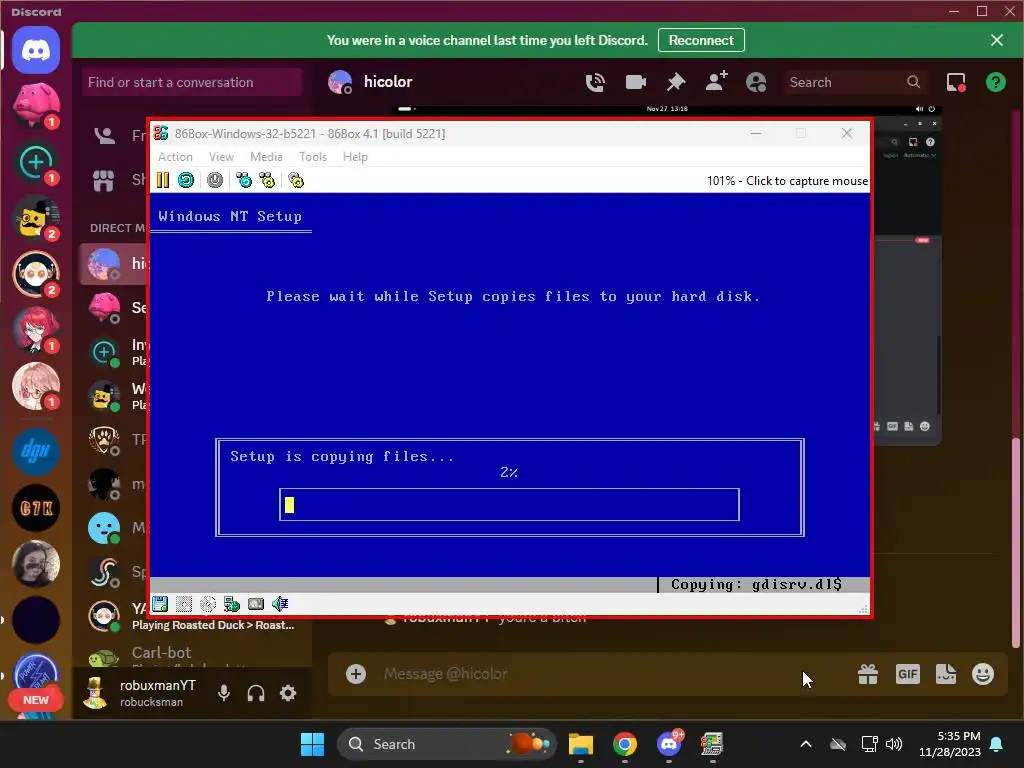Click the hard disk status bar icon
Viewport: 1024px width, 768px height.
click(x=256, y=604)
